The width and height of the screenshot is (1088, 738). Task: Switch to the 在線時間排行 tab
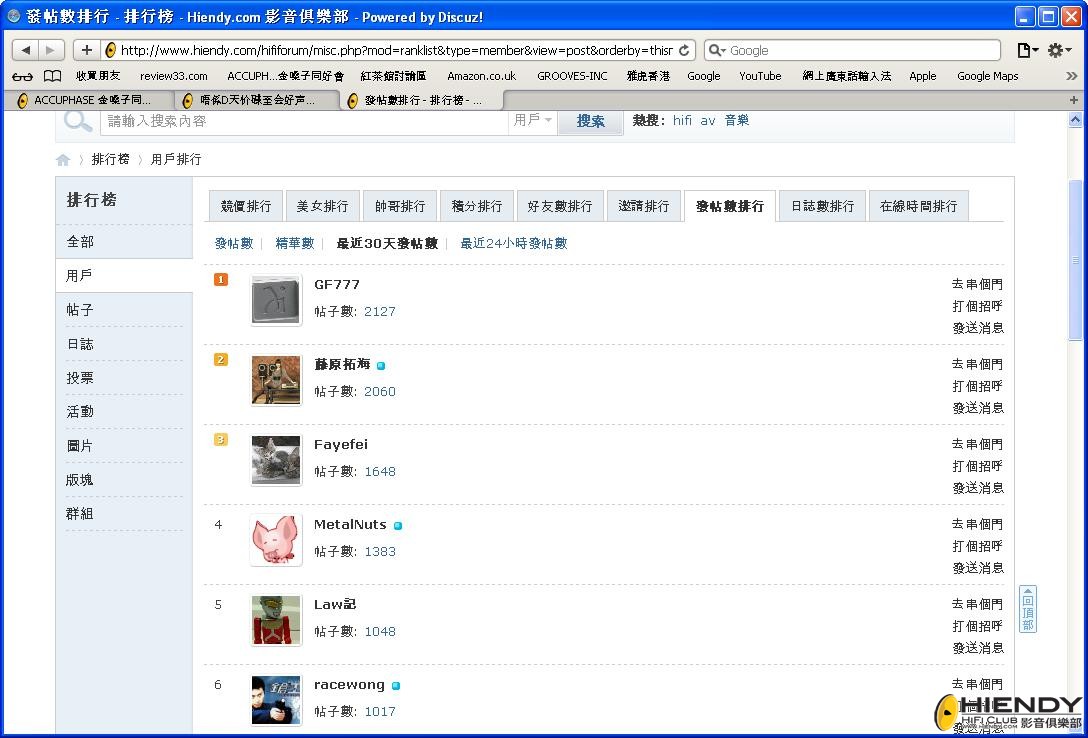(x=918, y=206)
